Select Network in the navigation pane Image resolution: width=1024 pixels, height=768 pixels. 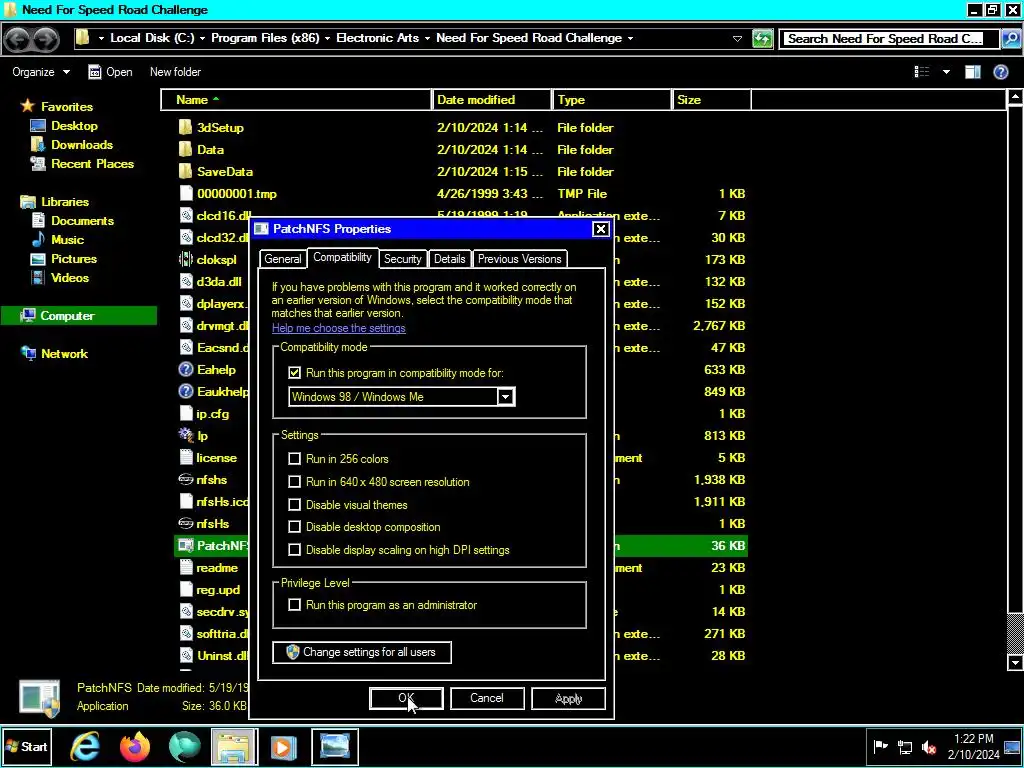(x=65, y=353)
